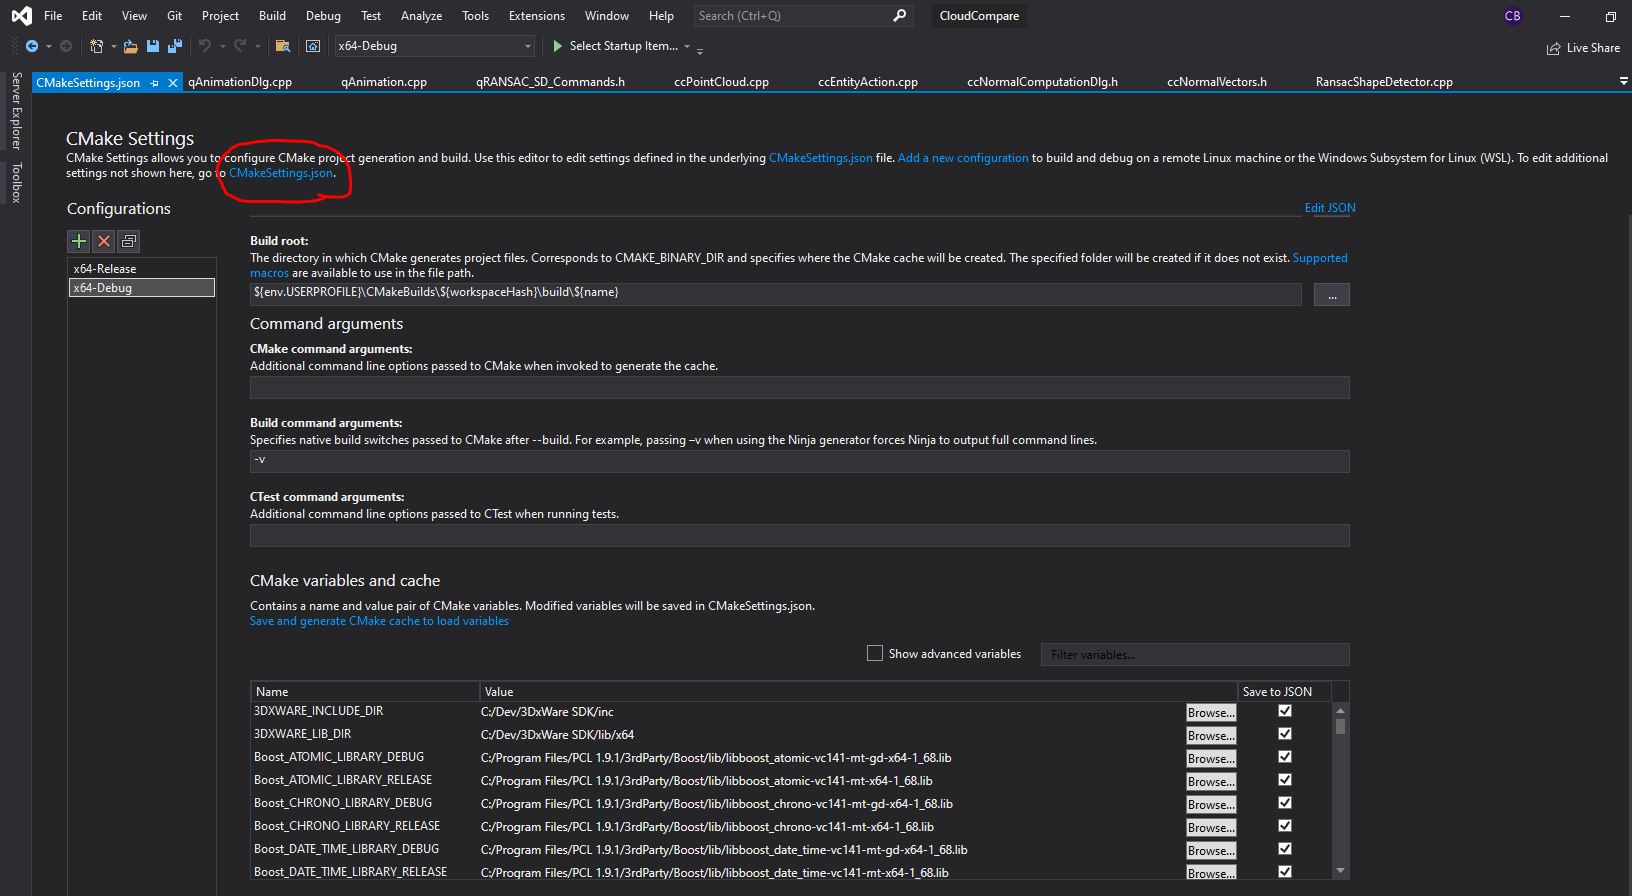The height and width of the screenshot is (896, 1632).
Task: Click the Redo arrow icon
Action: click(240, 46)
